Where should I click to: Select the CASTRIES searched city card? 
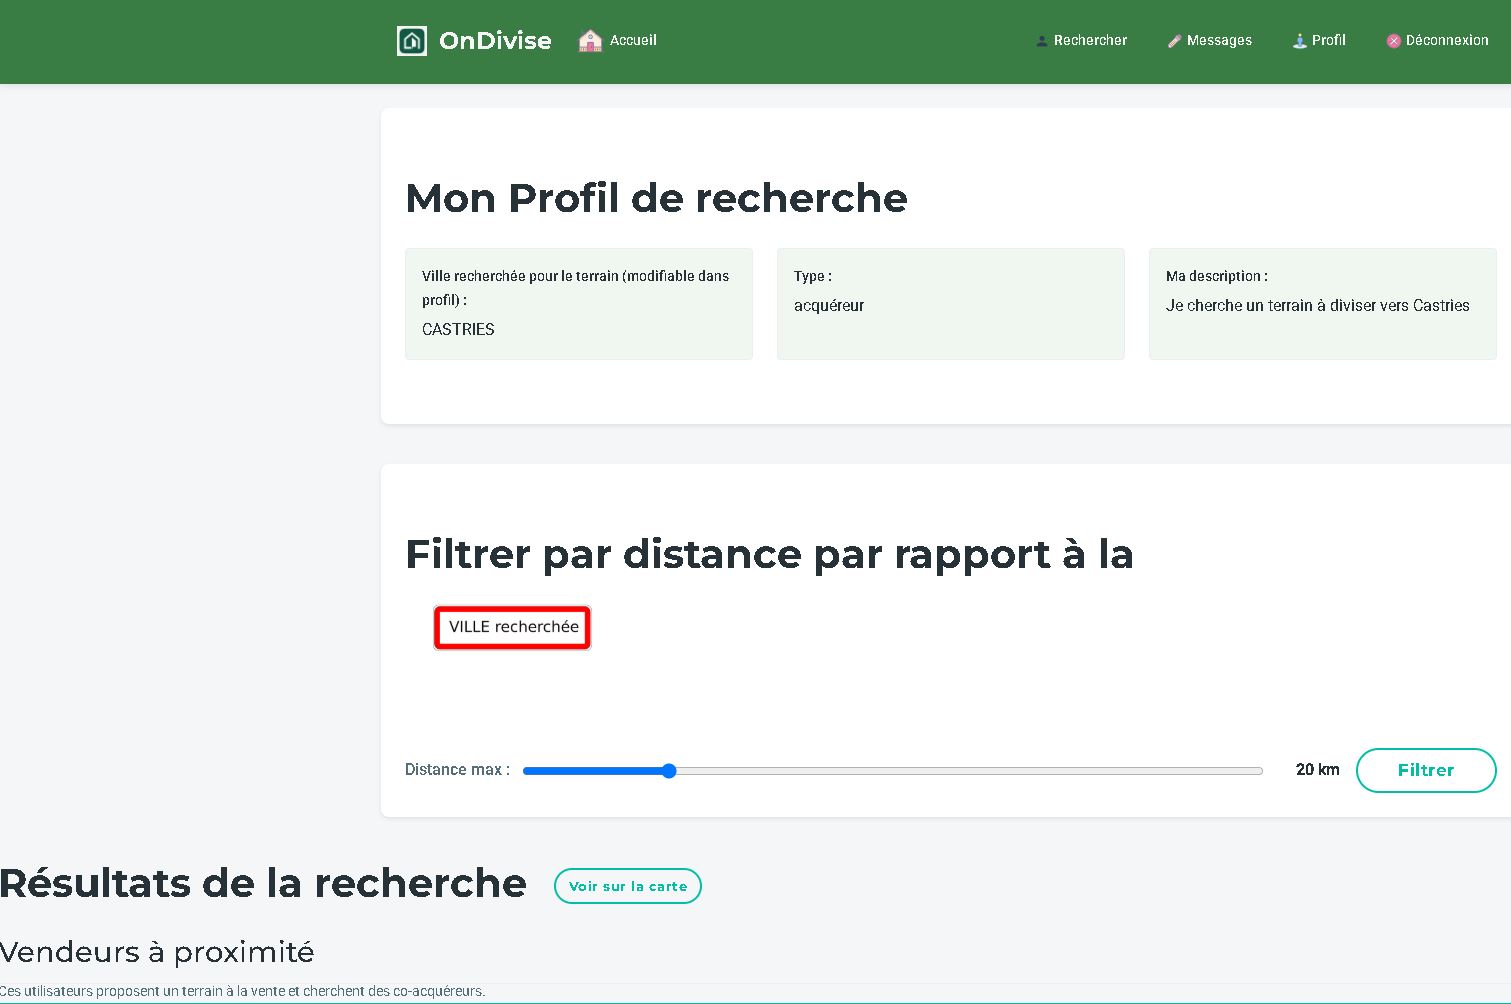578,304
